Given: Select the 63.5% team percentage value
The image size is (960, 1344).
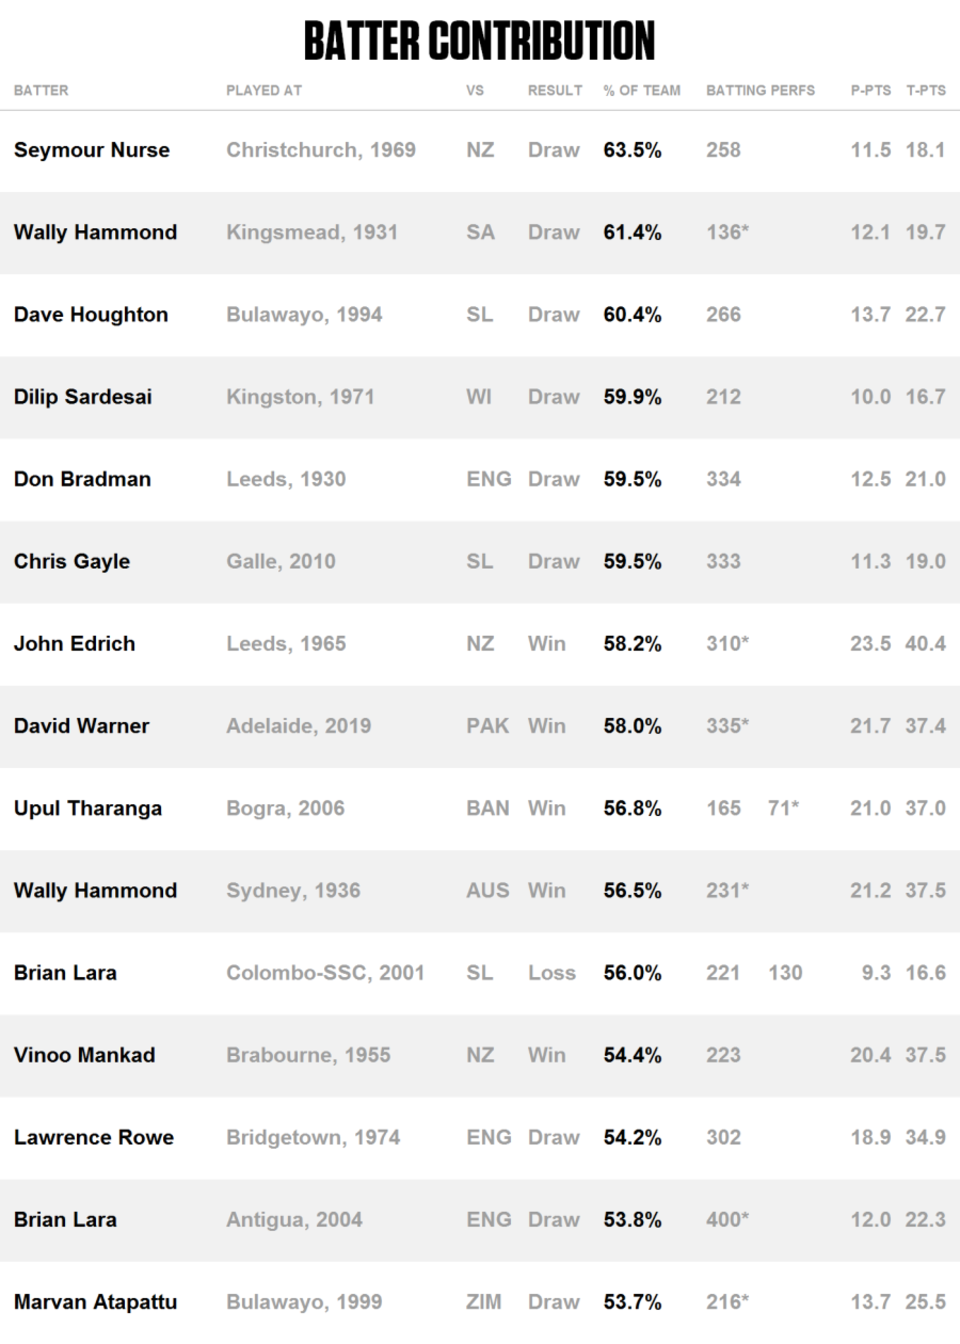Looking at the screenshot, I should point(632,150).
